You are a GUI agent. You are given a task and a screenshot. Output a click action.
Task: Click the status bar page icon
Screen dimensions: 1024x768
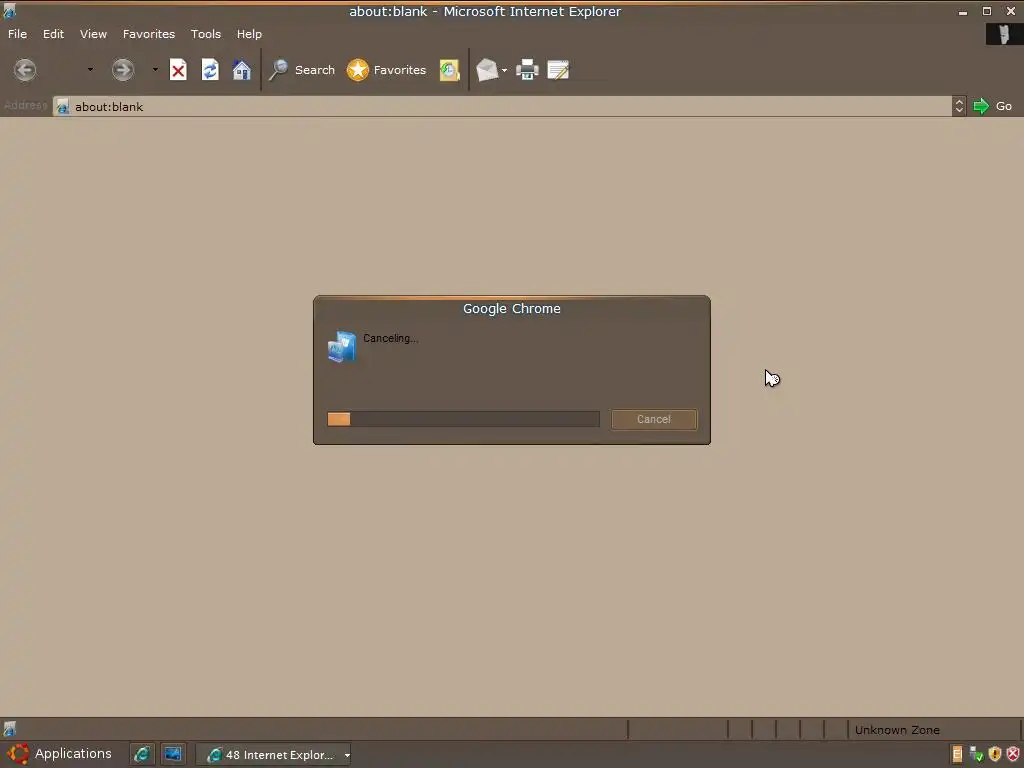click(x=10, y=729)
